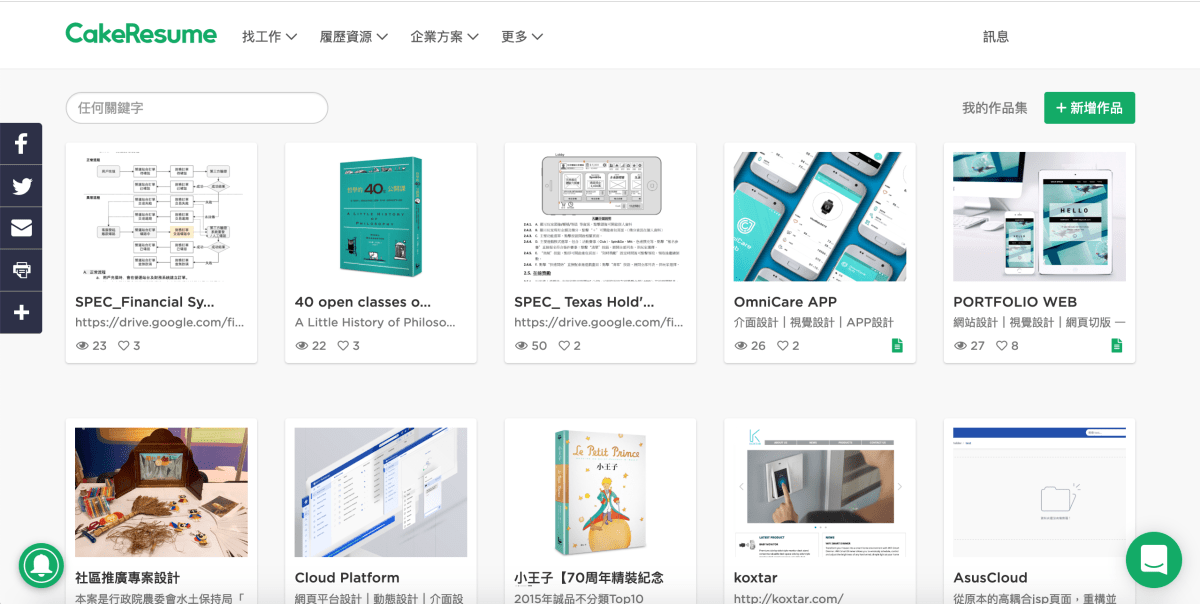Click document icon on PORTFOLIO WEB card
The image size is (1200, 604).
[x=1117, y=346]
